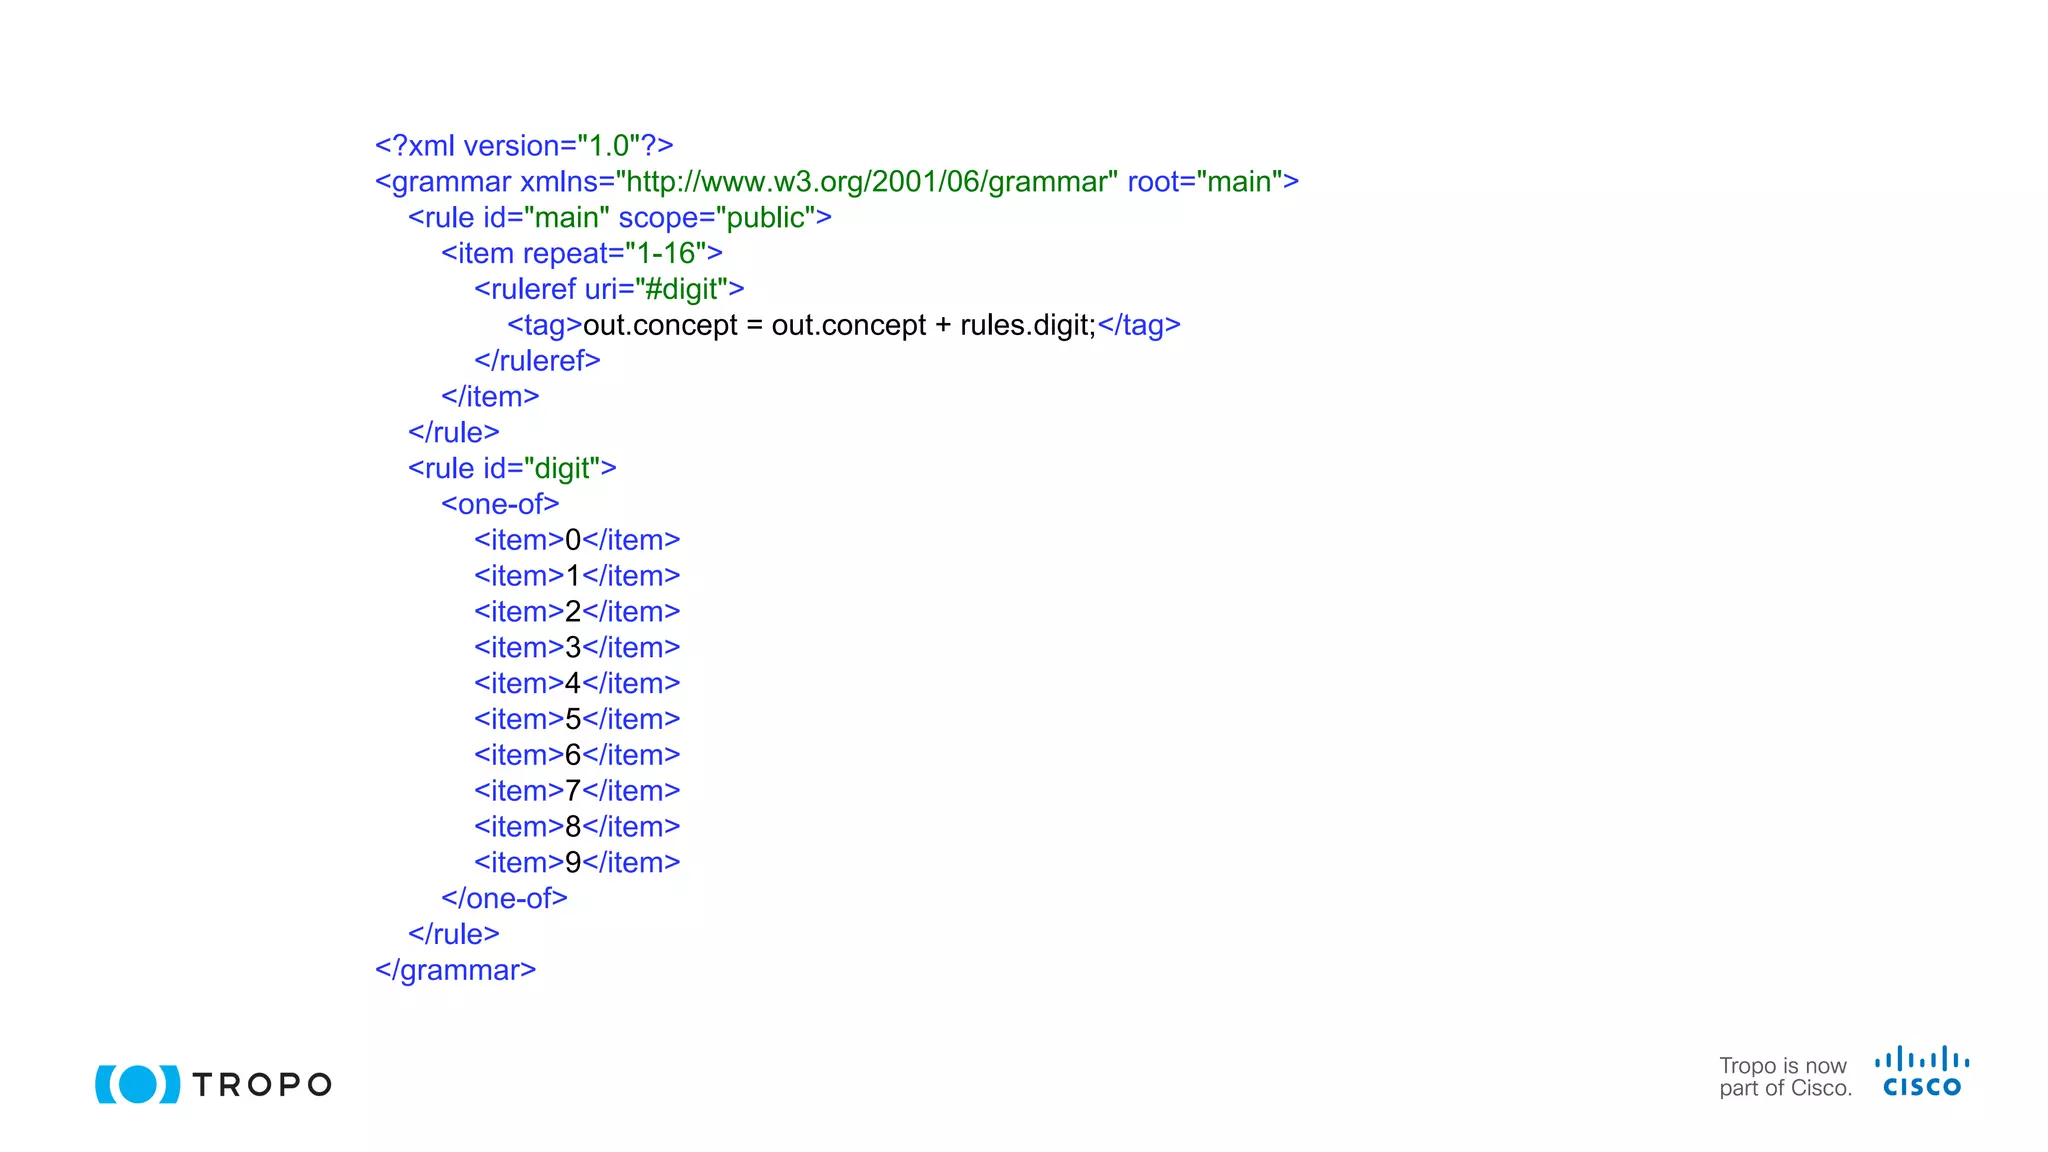Image resolution: width=2048 pixels, height=1152 pixels.
Task: Click the out.concept tag expression
Action: pos(840,326)
